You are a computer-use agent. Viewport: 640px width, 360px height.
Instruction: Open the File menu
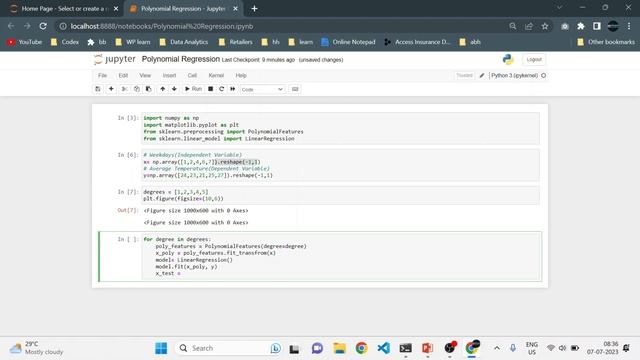click(102, 76)
